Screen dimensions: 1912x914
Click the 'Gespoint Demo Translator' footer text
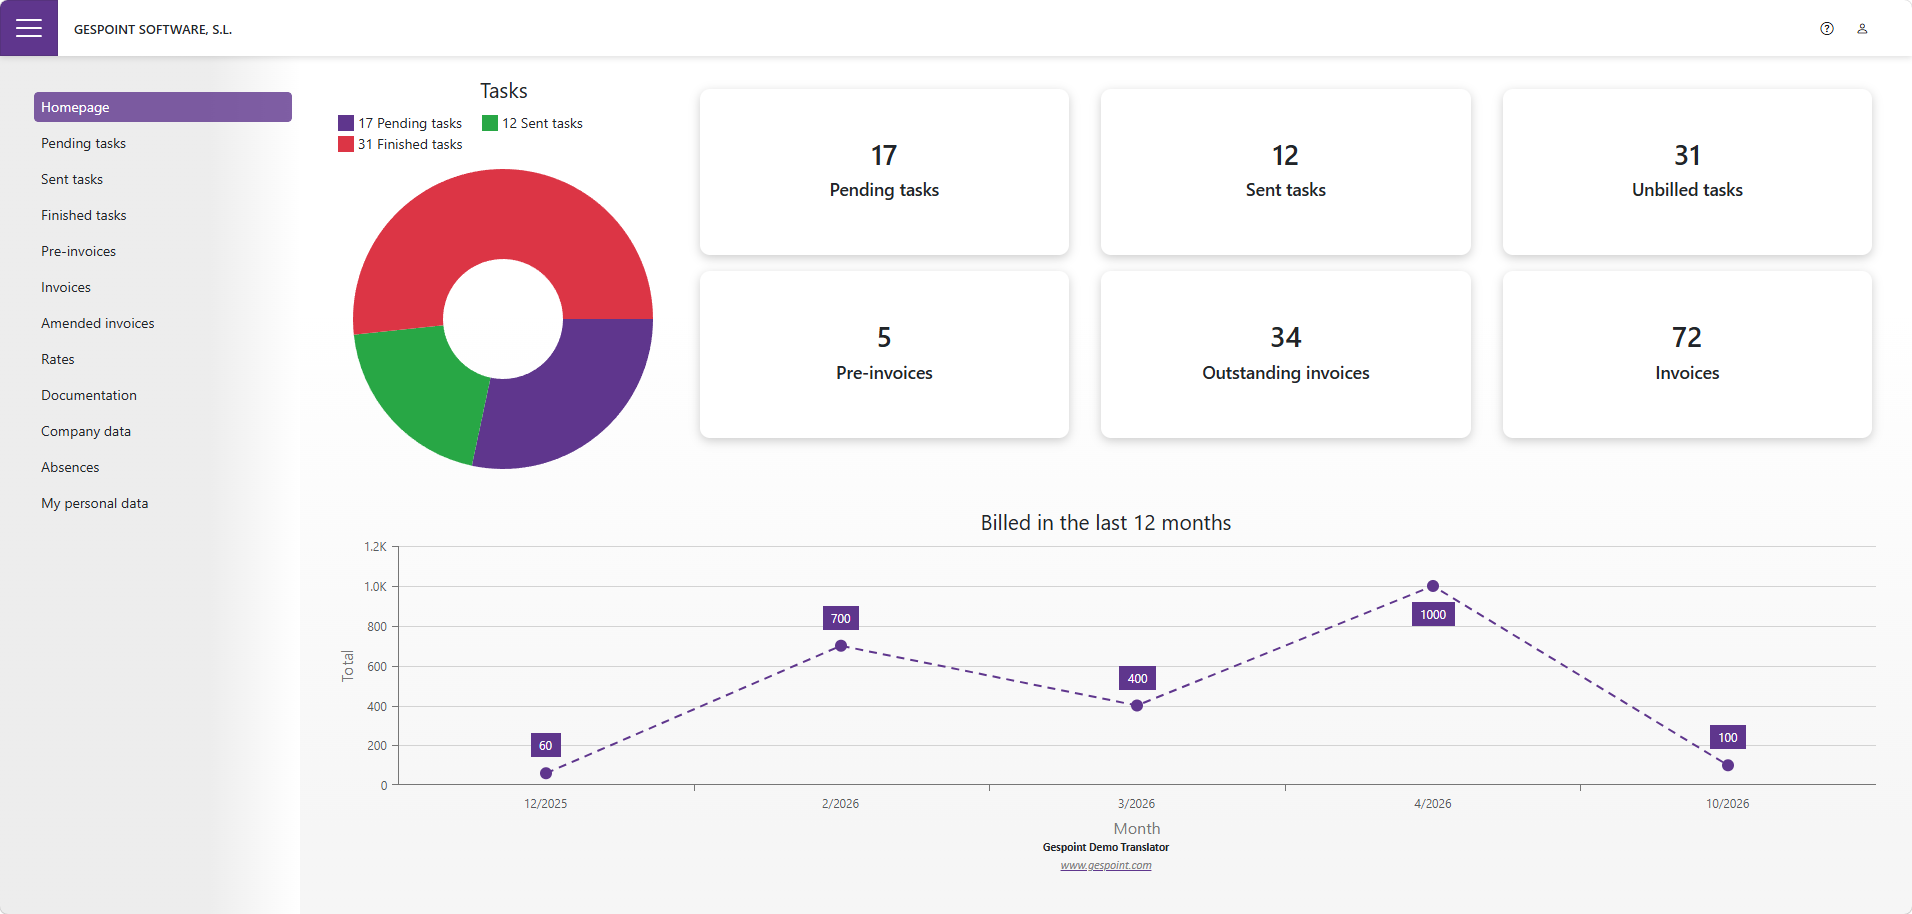(x=1106, y=847)
